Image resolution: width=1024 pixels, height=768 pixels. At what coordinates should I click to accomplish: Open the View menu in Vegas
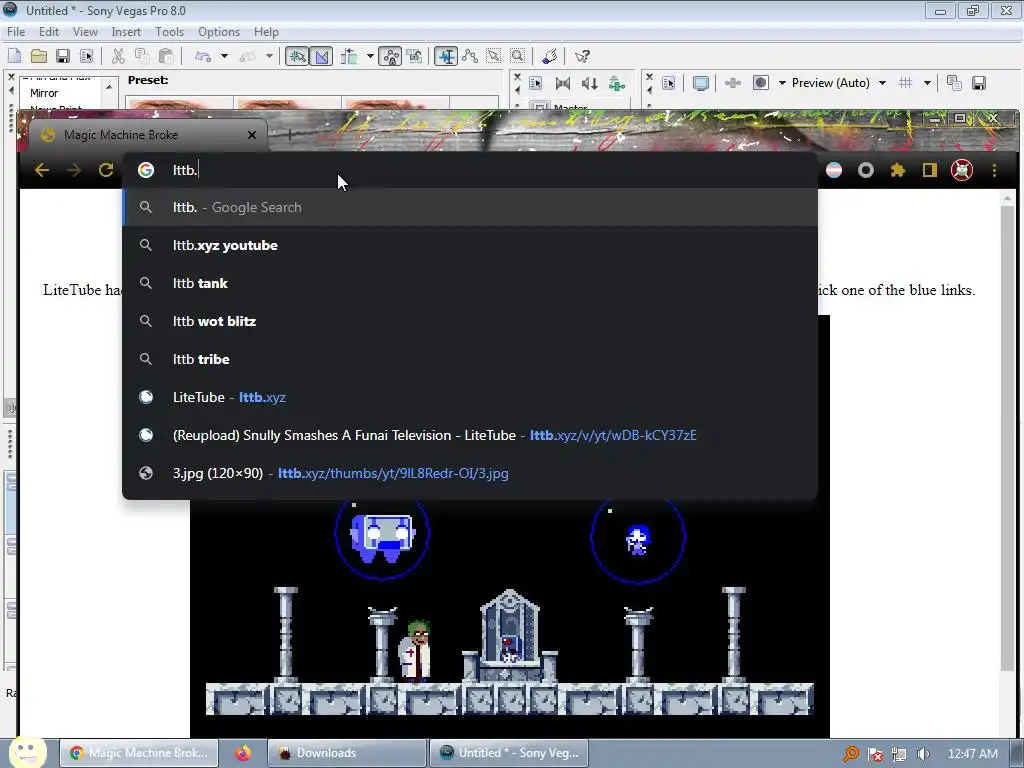pyautogui.click(x=85, y=31)
